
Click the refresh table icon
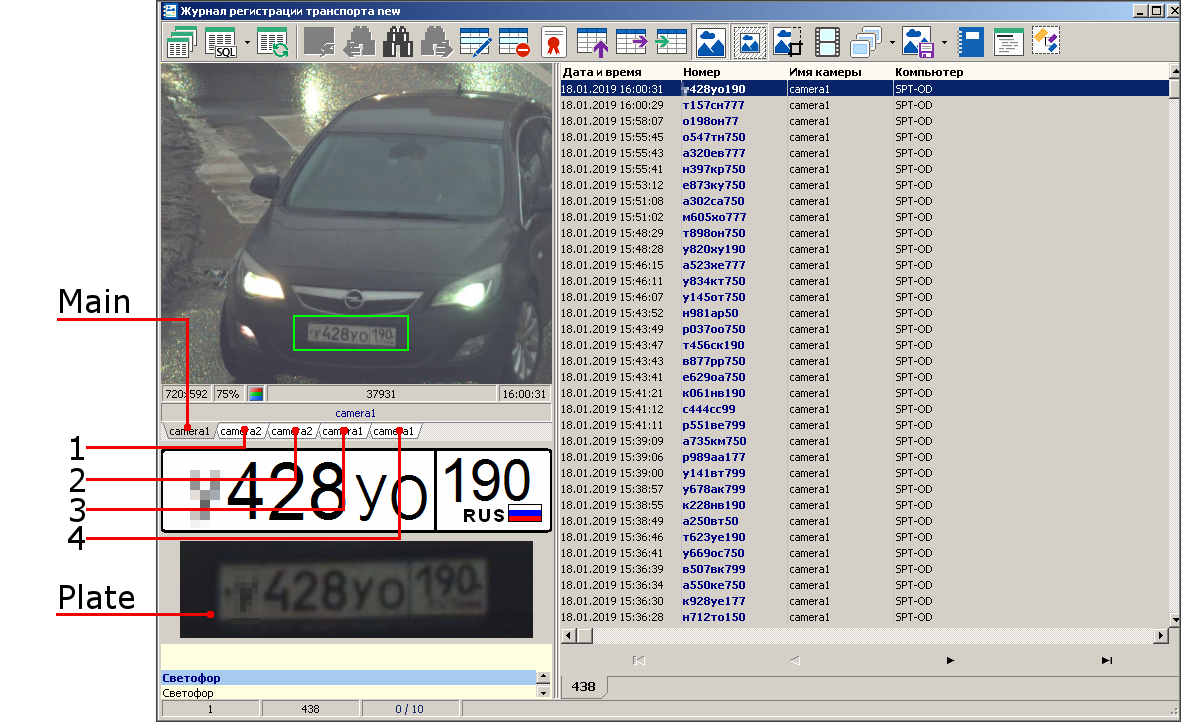(271, 42)
